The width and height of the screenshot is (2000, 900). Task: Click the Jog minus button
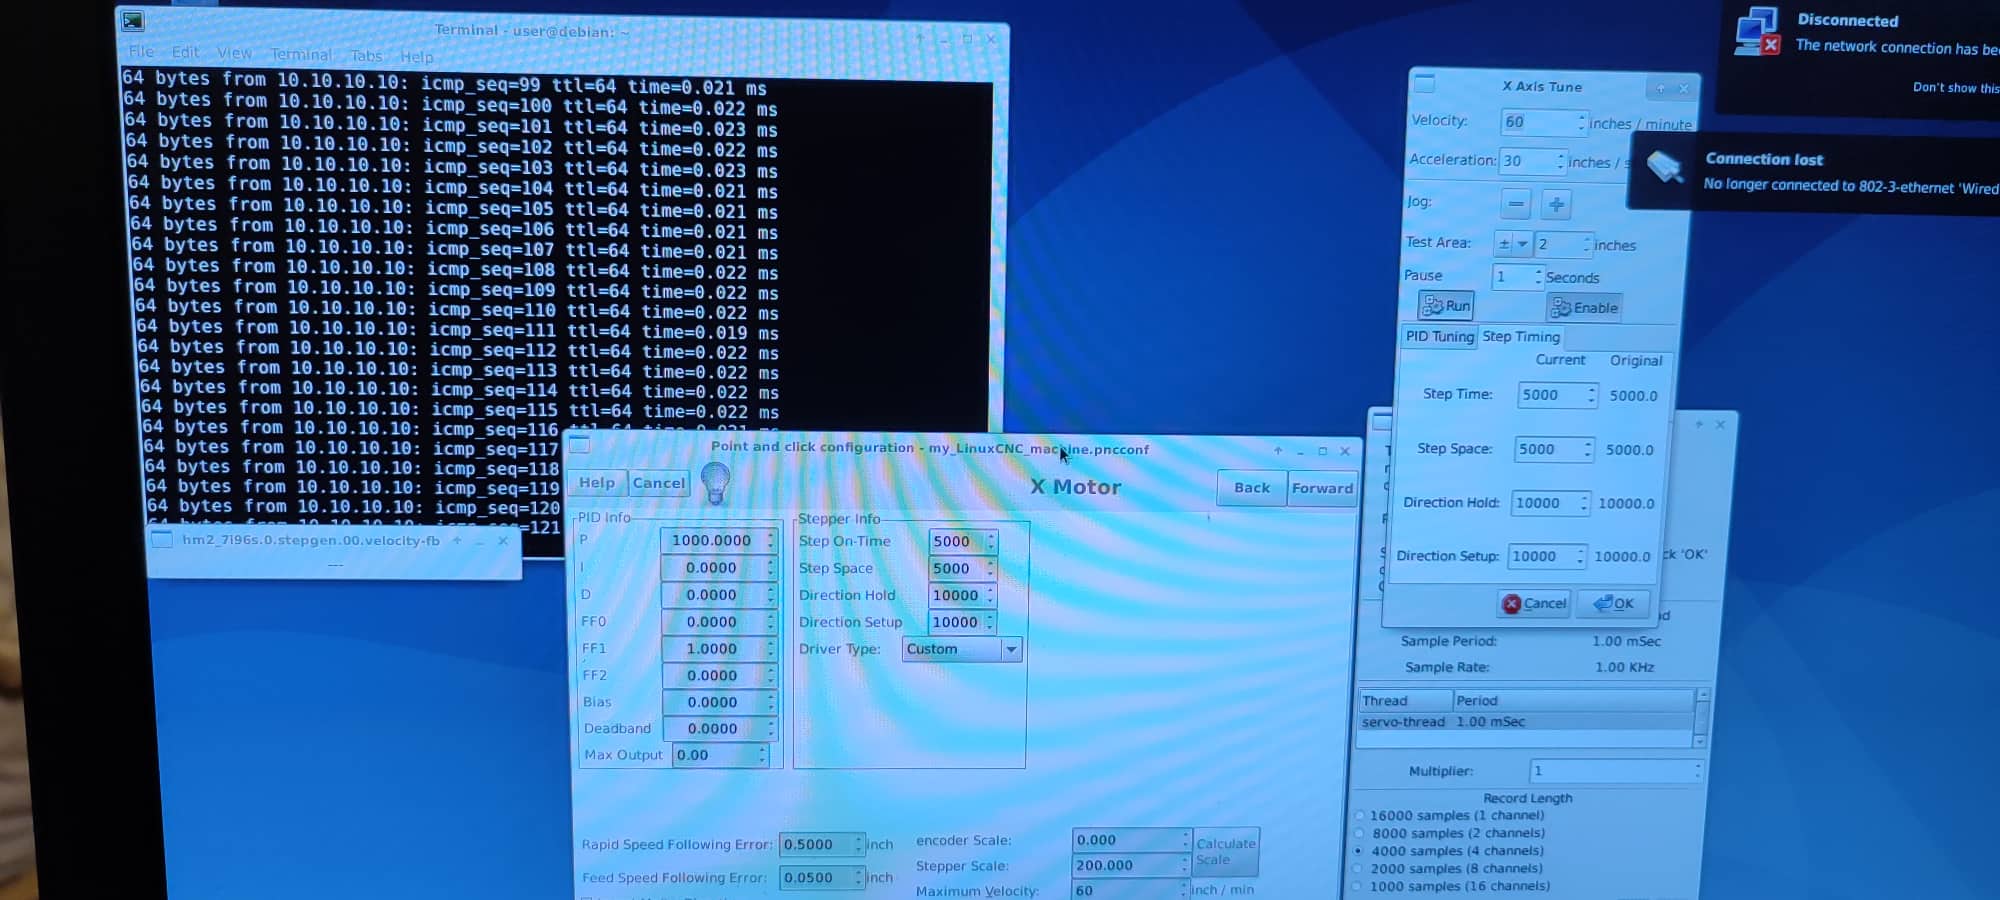coord(1515,204)
